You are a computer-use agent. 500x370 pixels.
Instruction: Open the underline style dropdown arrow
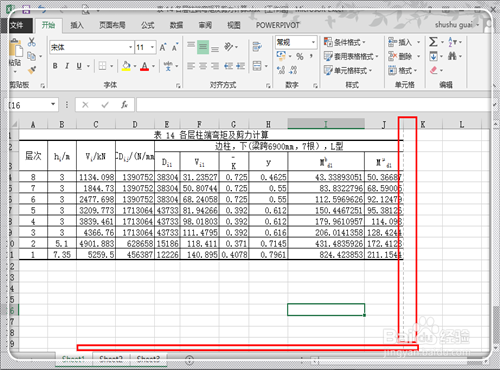pos(88,66)
